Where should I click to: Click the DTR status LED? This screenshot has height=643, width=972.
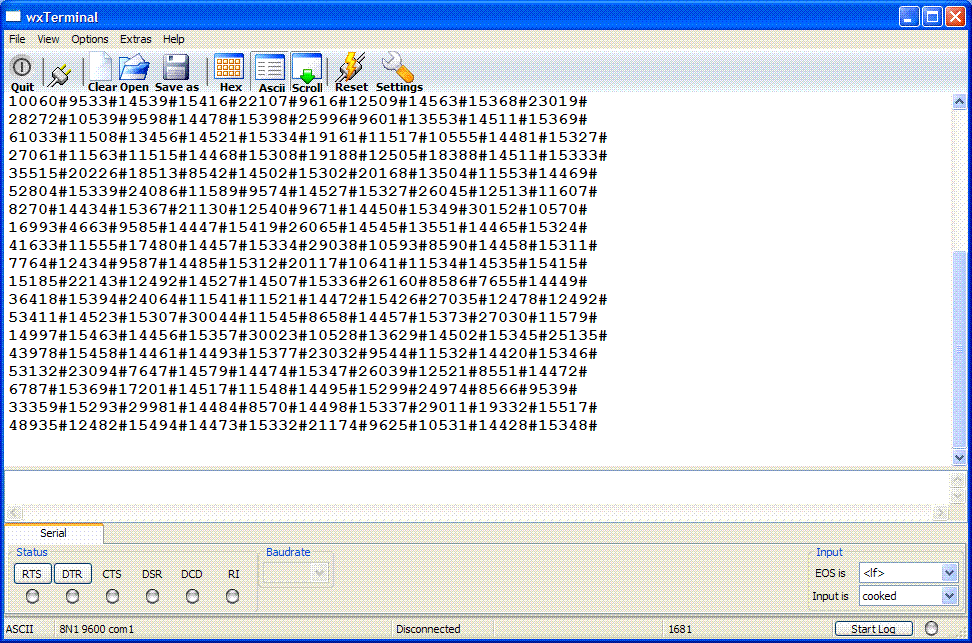(72, 596)
